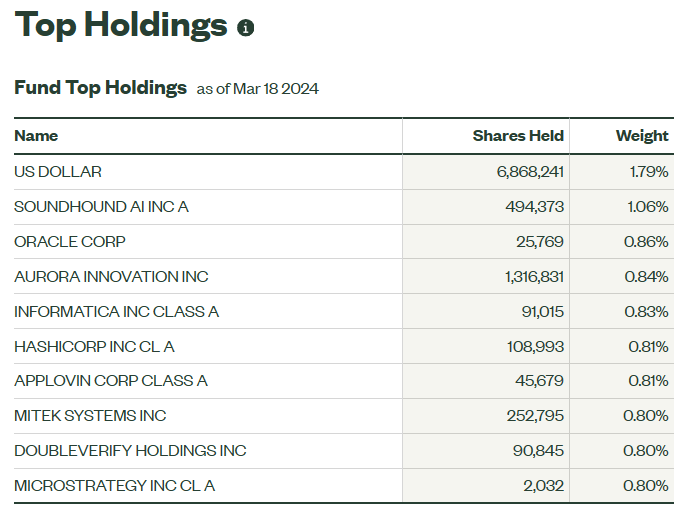
Task: Open DOUBLEVERIFY HOLDINGS INC entry
Action: (130, 451)
